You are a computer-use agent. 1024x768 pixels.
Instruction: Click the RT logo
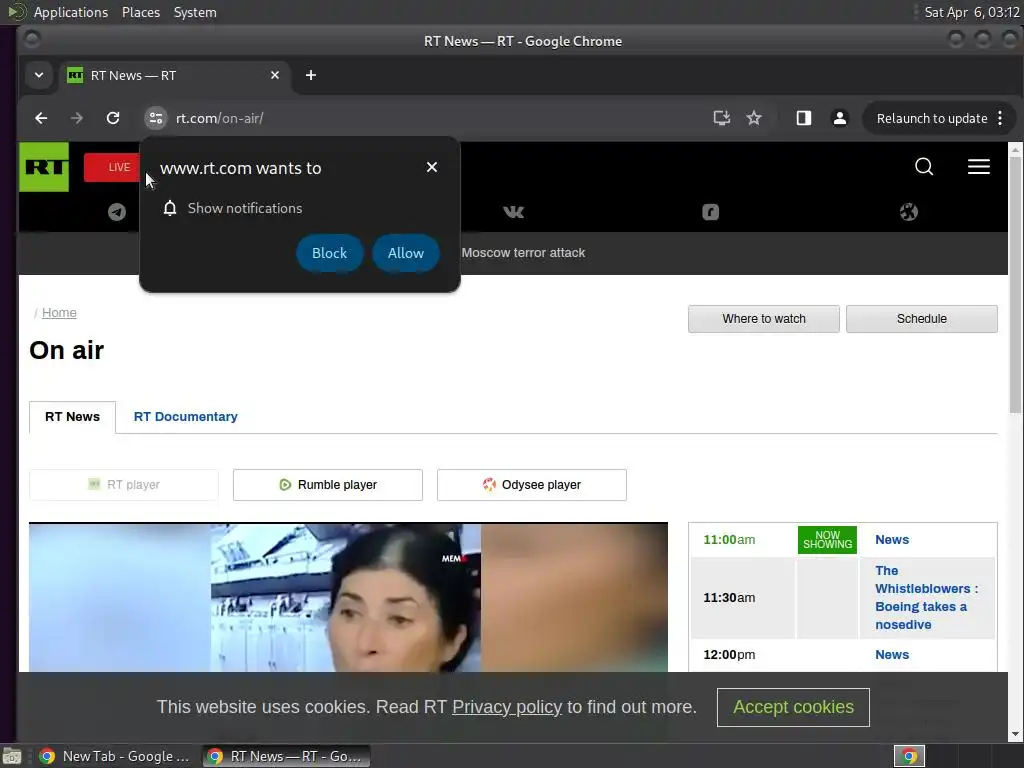[x=44, y=167]
